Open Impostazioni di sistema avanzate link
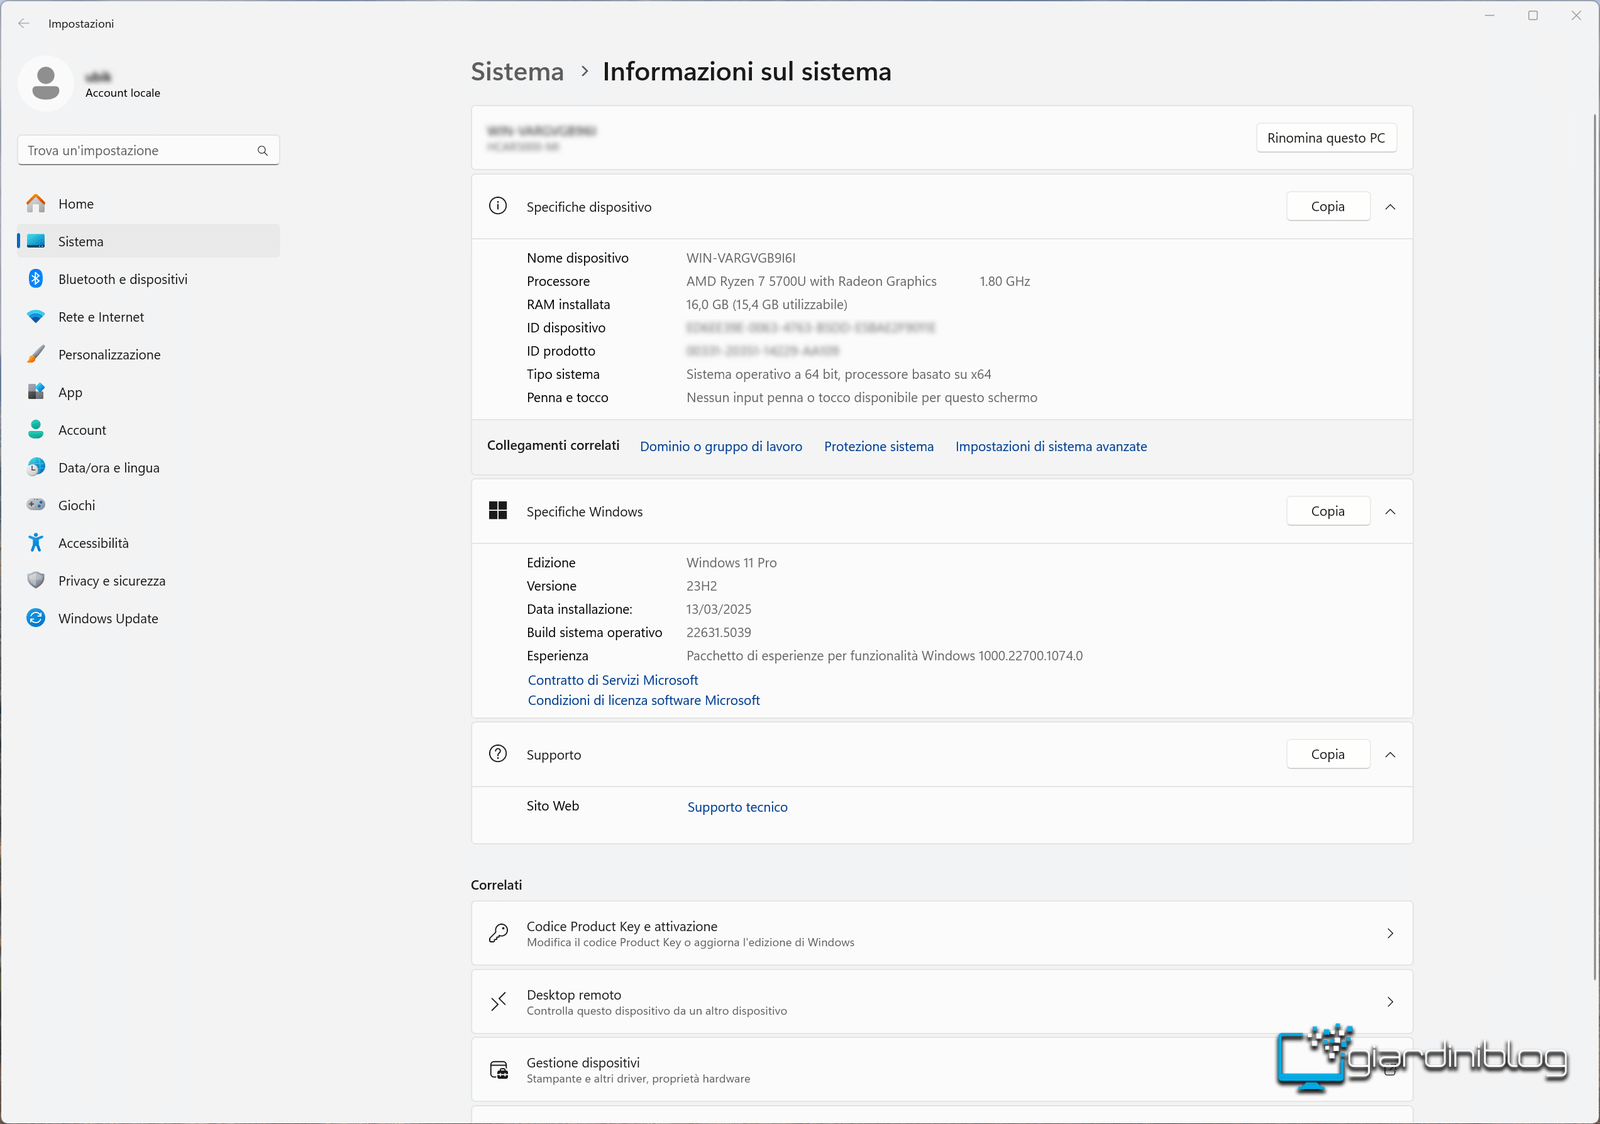 point(1050,447)
